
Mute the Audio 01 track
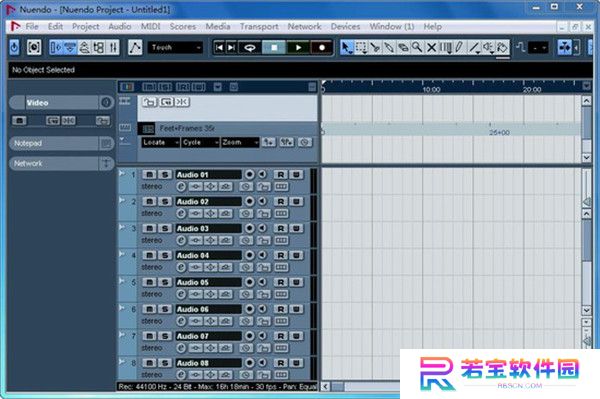(x=149, y=175)
